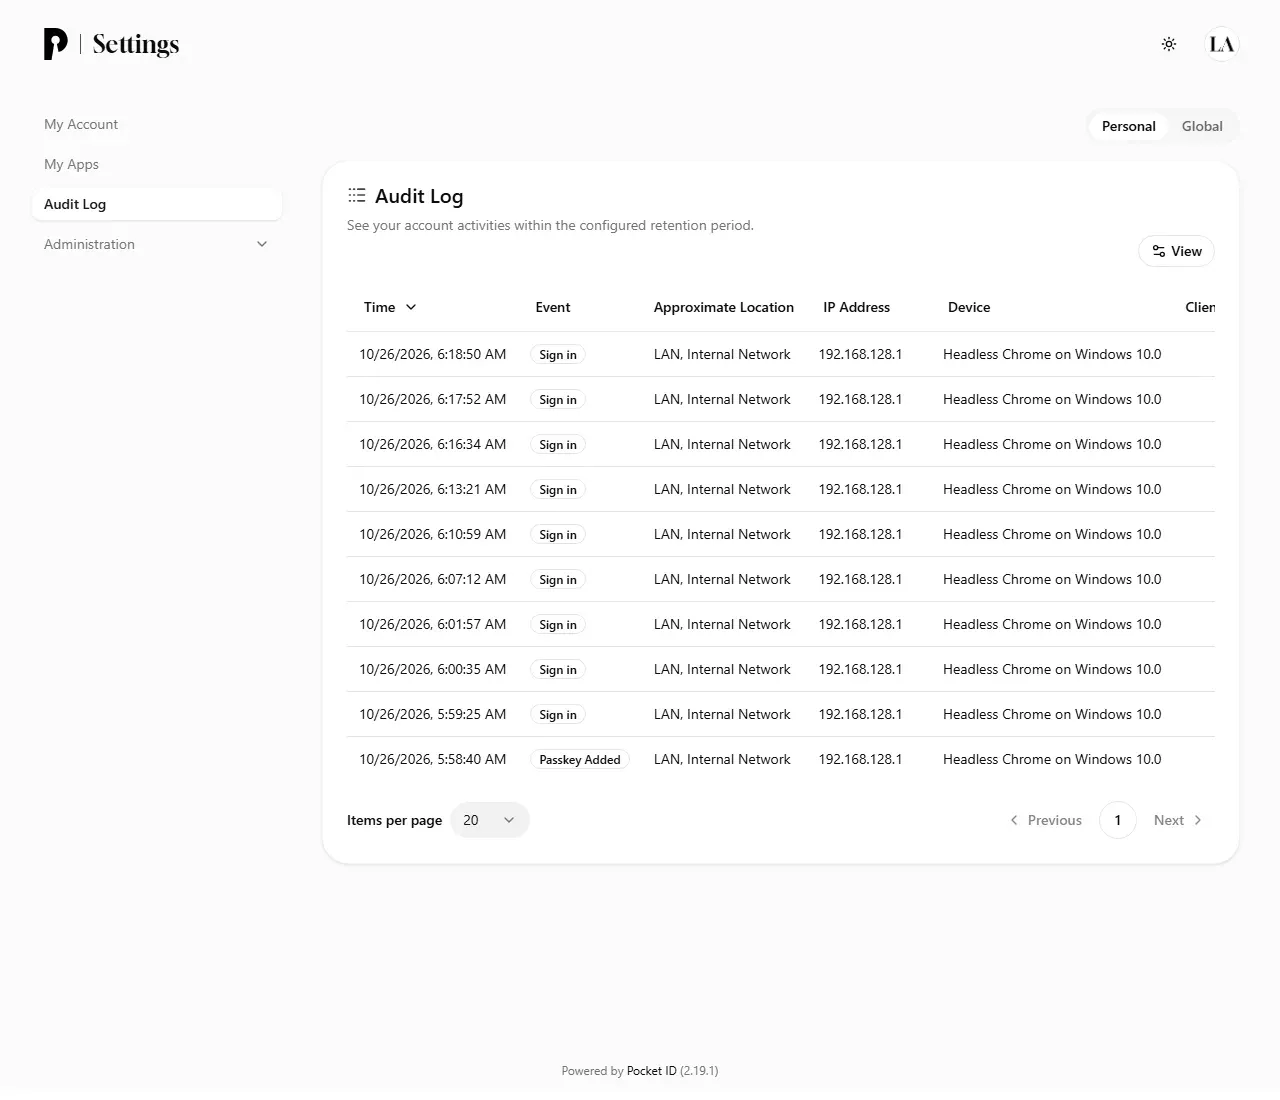Click the 10/26/2026, 5:59:25 AM timestamp
Screen dimensions: 1280x1100
tap(433, 714)
